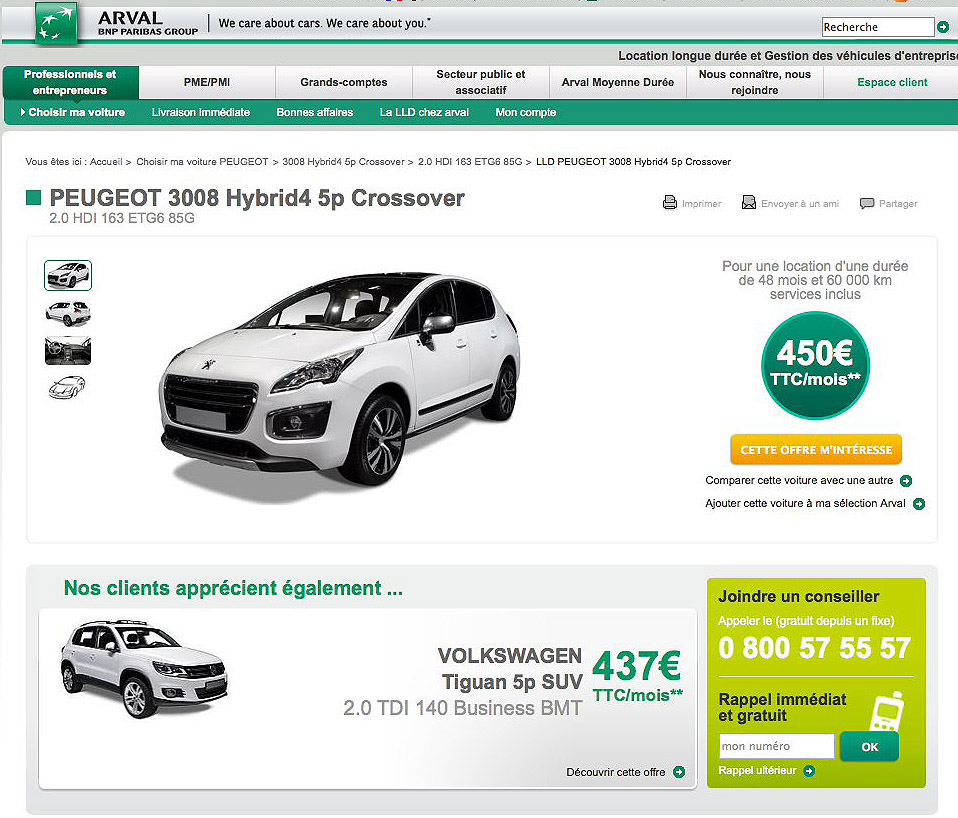Click the printer icon next to Imprimer

[670, 202]
